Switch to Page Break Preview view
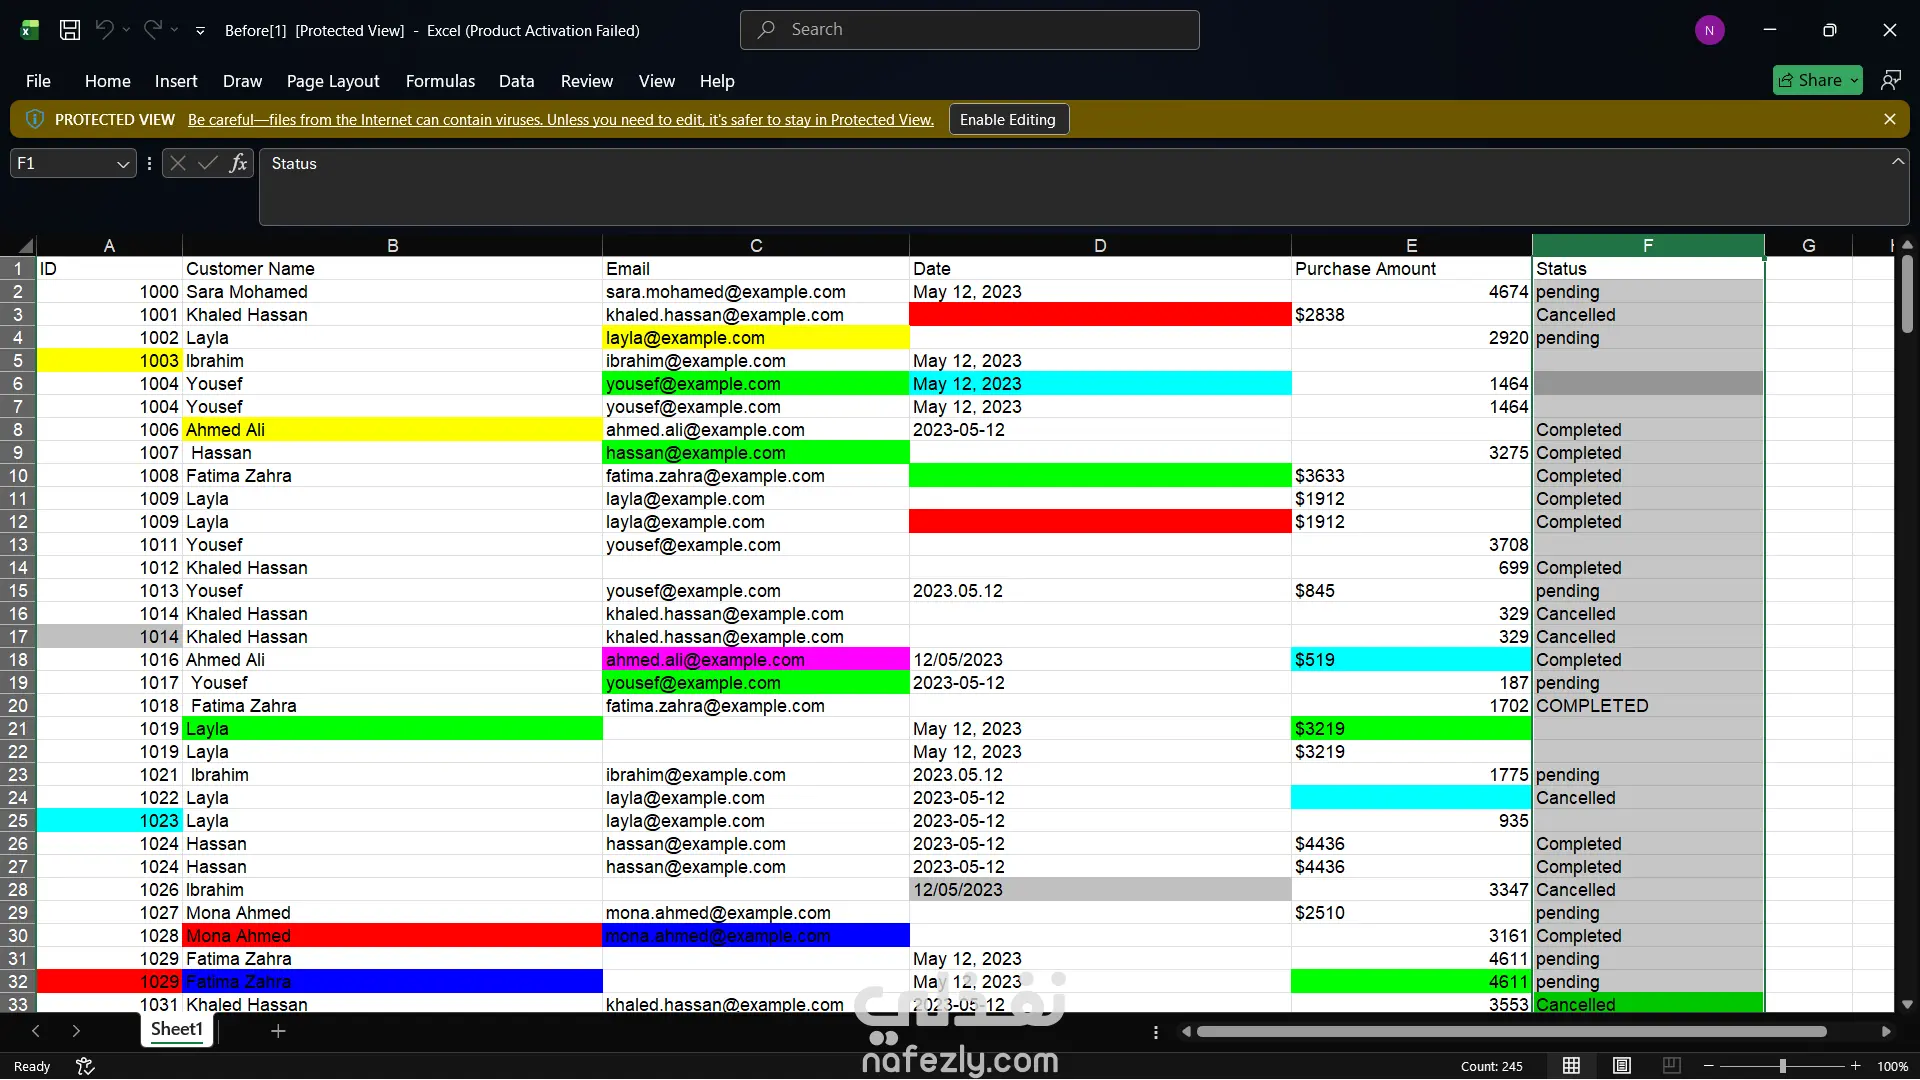 pos(1671,1066)
